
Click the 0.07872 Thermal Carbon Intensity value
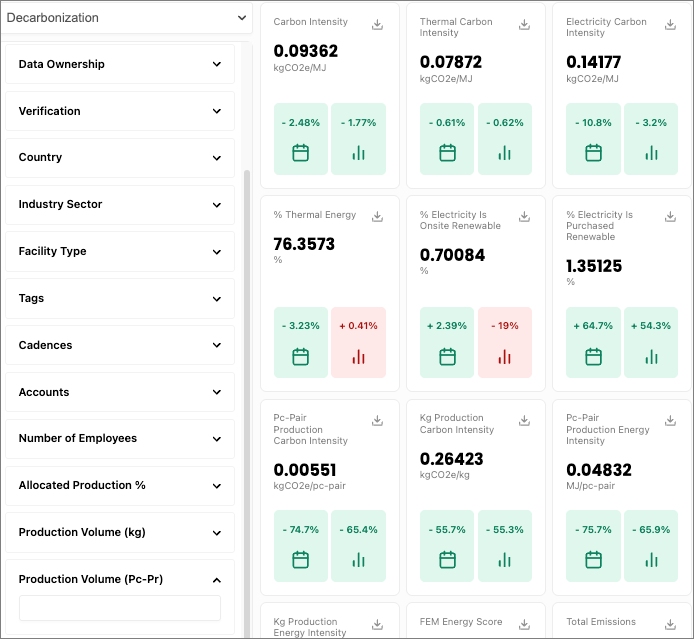coord(451,62)
